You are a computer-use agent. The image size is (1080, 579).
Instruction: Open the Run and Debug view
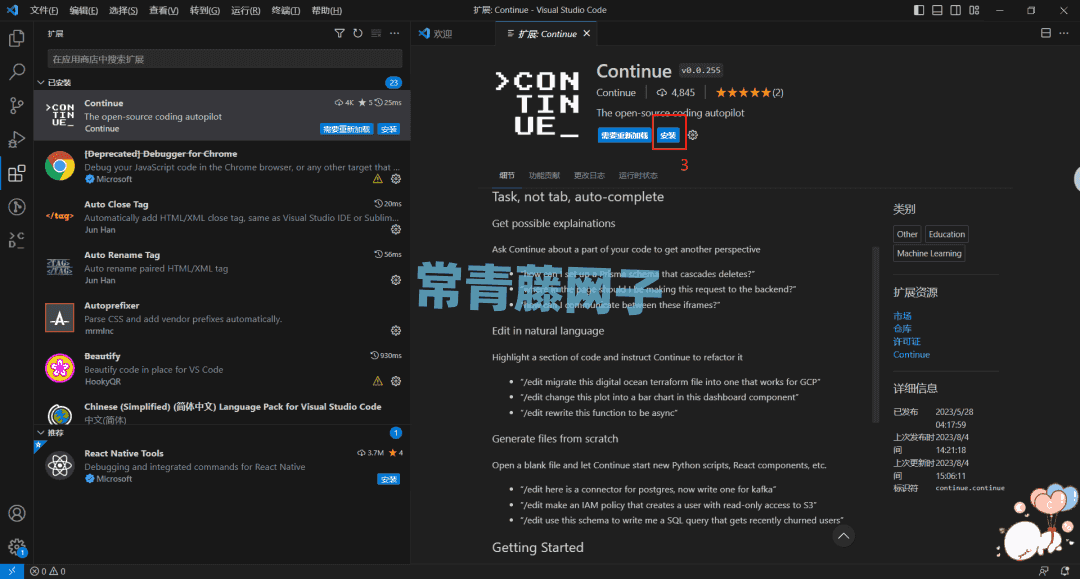17,139
